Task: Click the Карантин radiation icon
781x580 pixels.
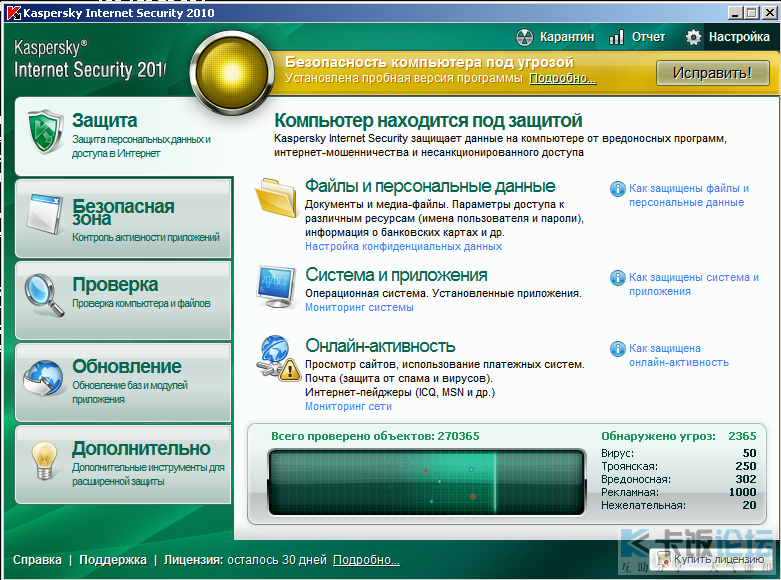Action: [524, 37]
